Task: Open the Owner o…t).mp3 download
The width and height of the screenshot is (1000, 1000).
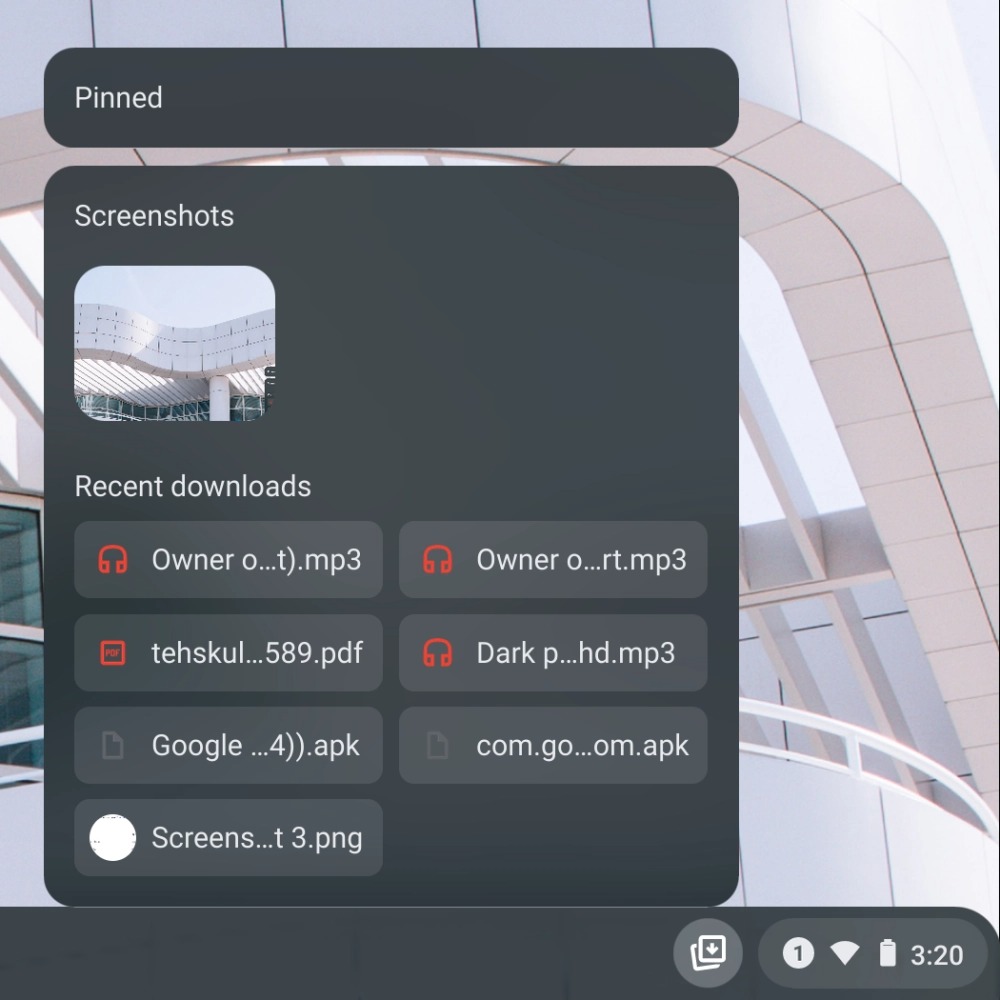Action: (256, 560)
